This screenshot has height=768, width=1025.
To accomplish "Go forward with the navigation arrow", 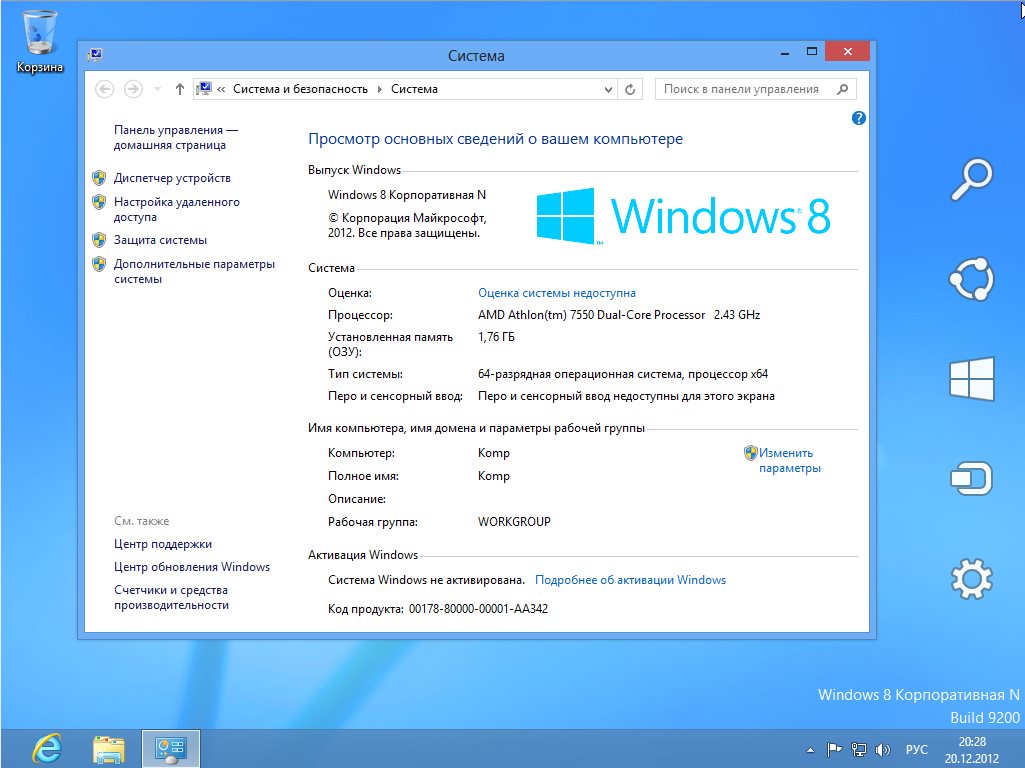I will (133, 89).
